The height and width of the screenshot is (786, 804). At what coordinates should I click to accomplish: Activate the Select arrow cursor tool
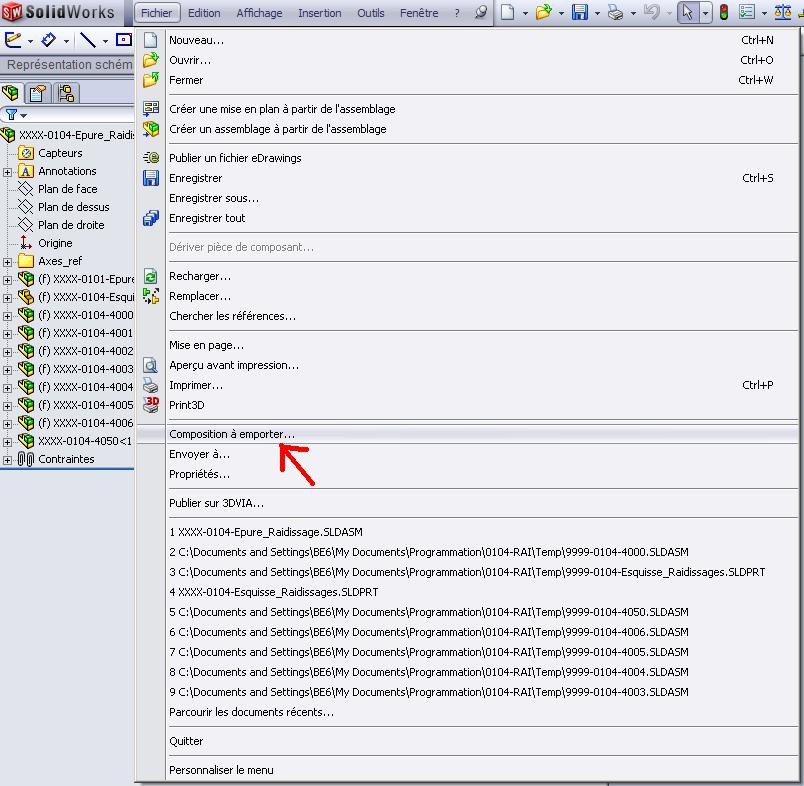pyautogui.click(x=688, y=12)
